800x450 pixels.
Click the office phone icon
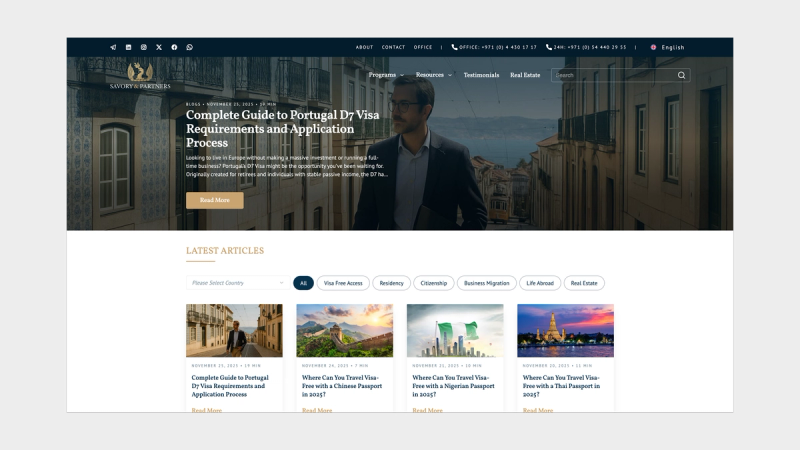click(x=454, y=47)
